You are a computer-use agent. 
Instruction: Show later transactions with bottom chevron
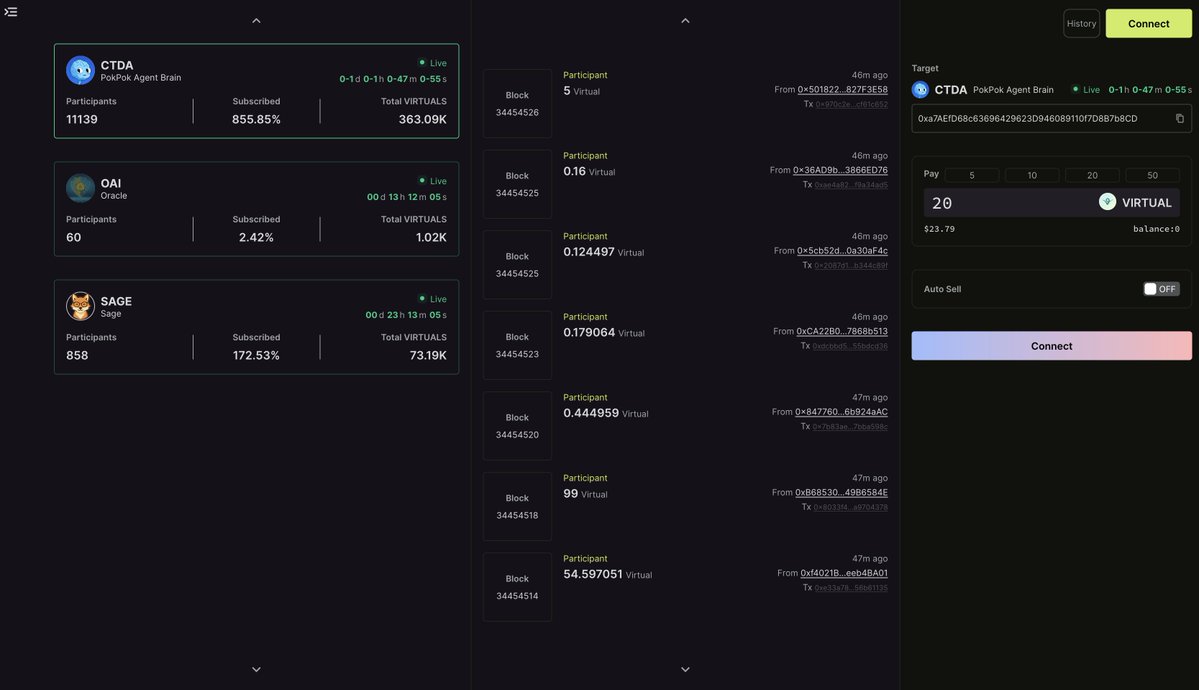pos(685,669)
